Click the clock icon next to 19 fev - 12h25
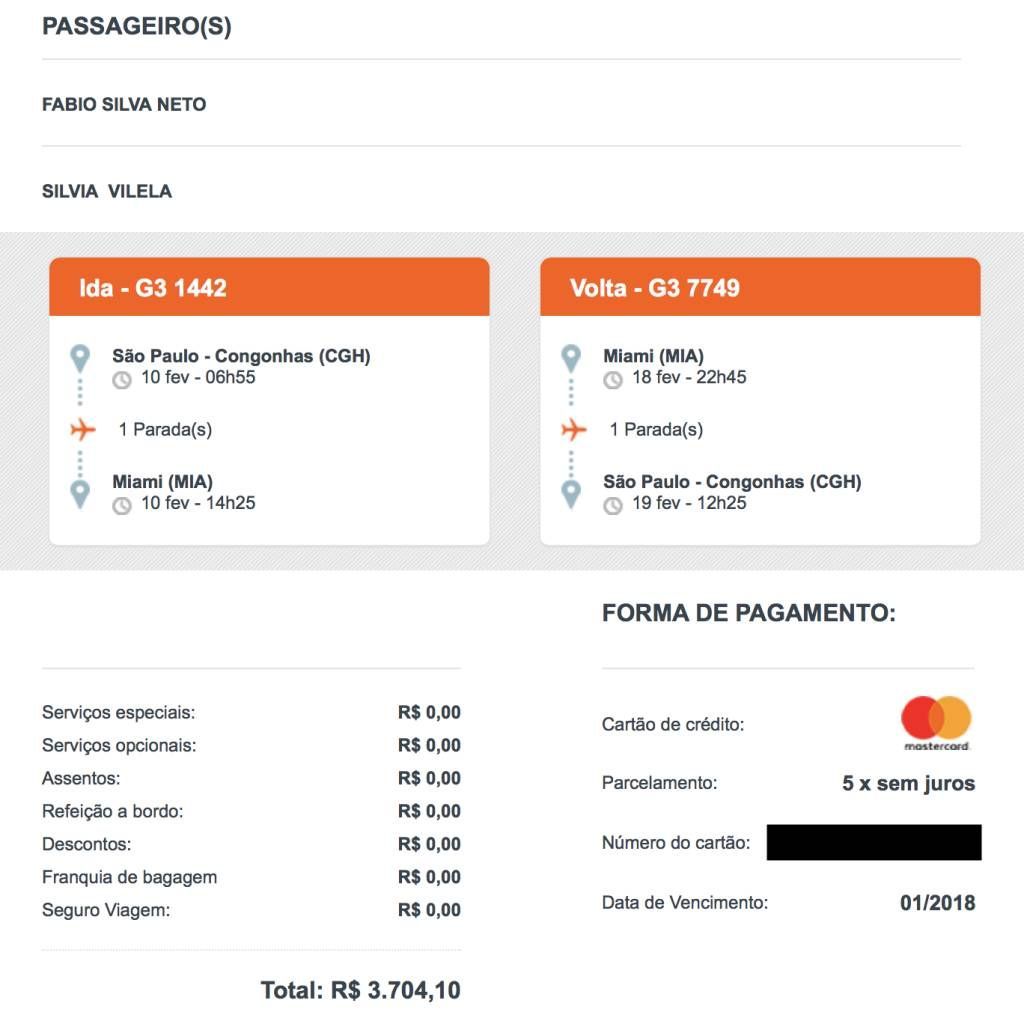Screen dimensions: 1024x1024 point(613,505)
